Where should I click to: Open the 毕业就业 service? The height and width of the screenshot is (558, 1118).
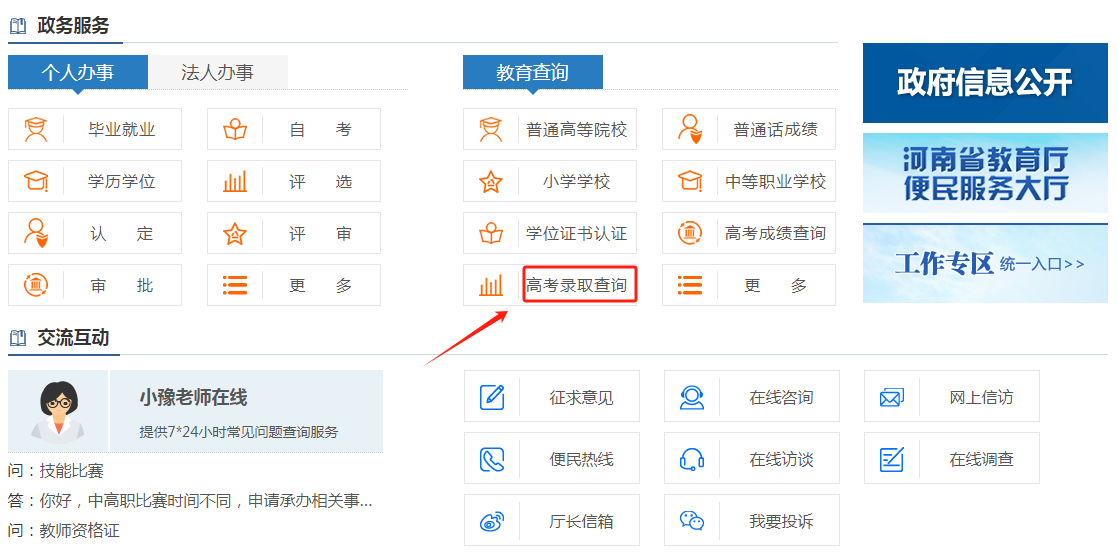[122, 130]
